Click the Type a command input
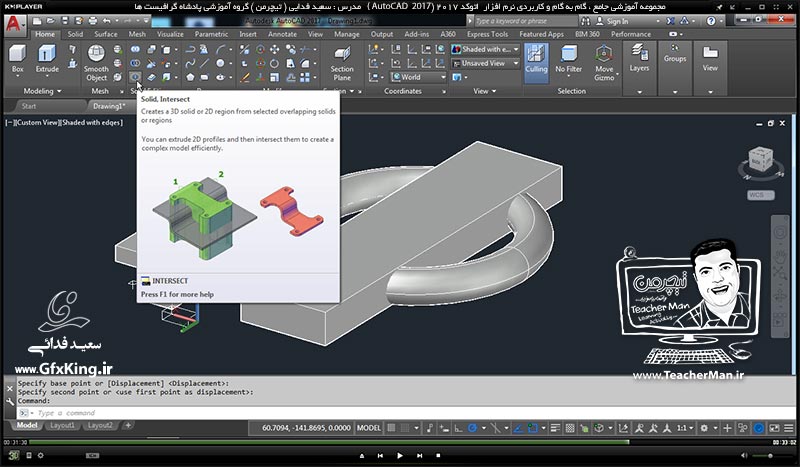800x467 pixels. (x=406, y=413)
